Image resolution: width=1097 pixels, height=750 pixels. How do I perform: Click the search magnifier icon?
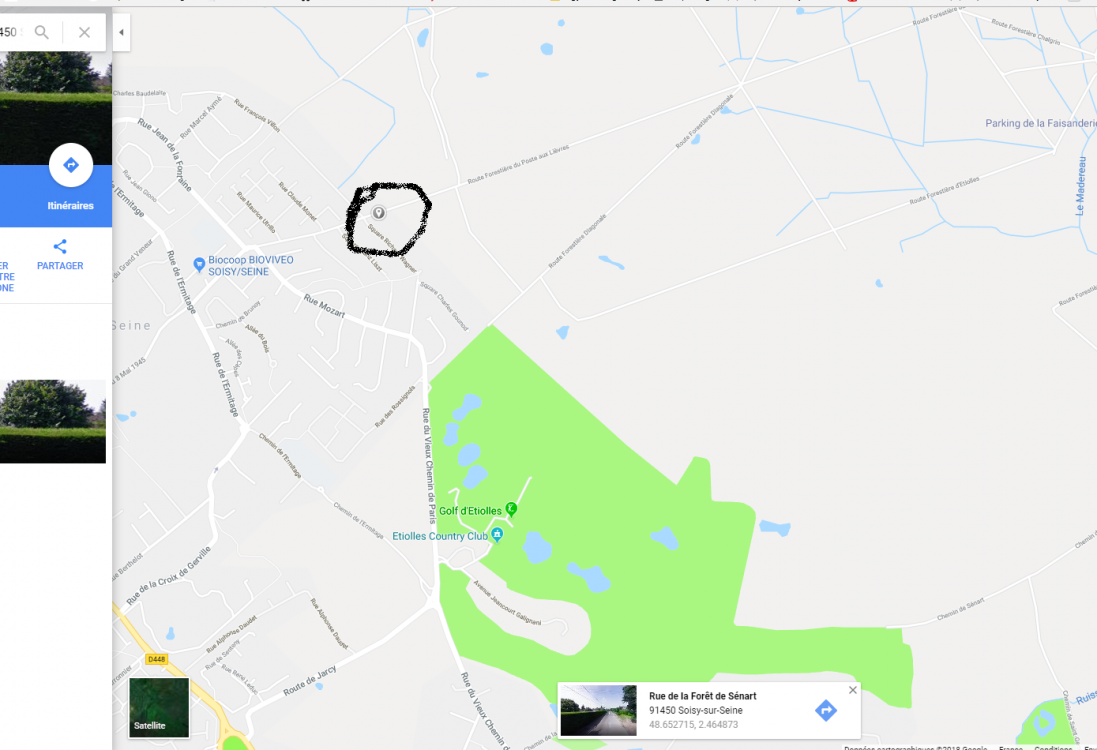[x=42, y=32]
